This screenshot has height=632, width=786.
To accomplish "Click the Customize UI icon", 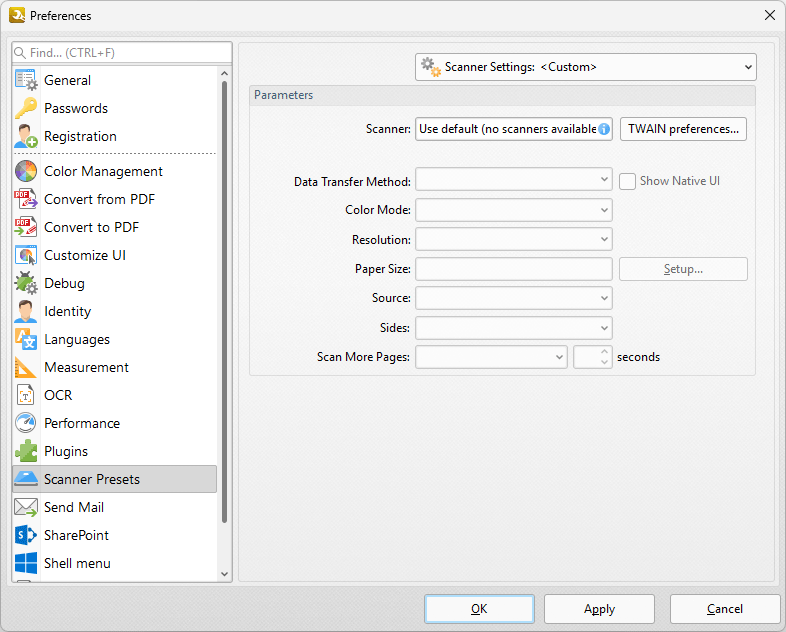I will (x=26, y=256).
